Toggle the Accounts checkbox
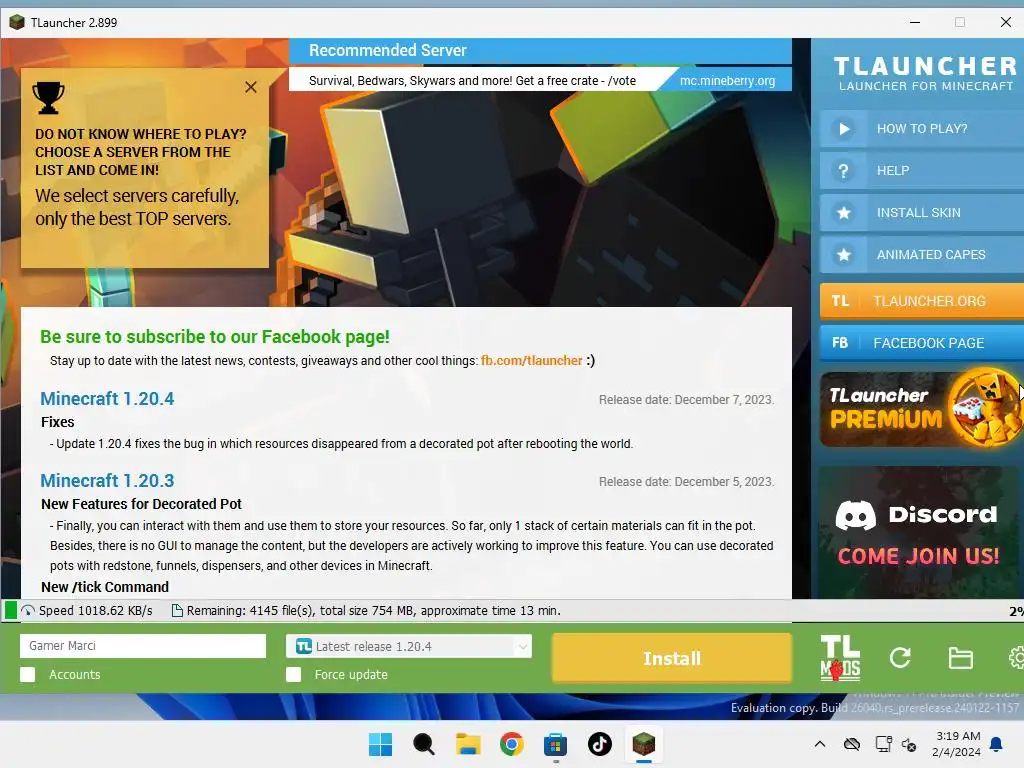Viewport: 1024px width, 768px height. coord(27,675)
